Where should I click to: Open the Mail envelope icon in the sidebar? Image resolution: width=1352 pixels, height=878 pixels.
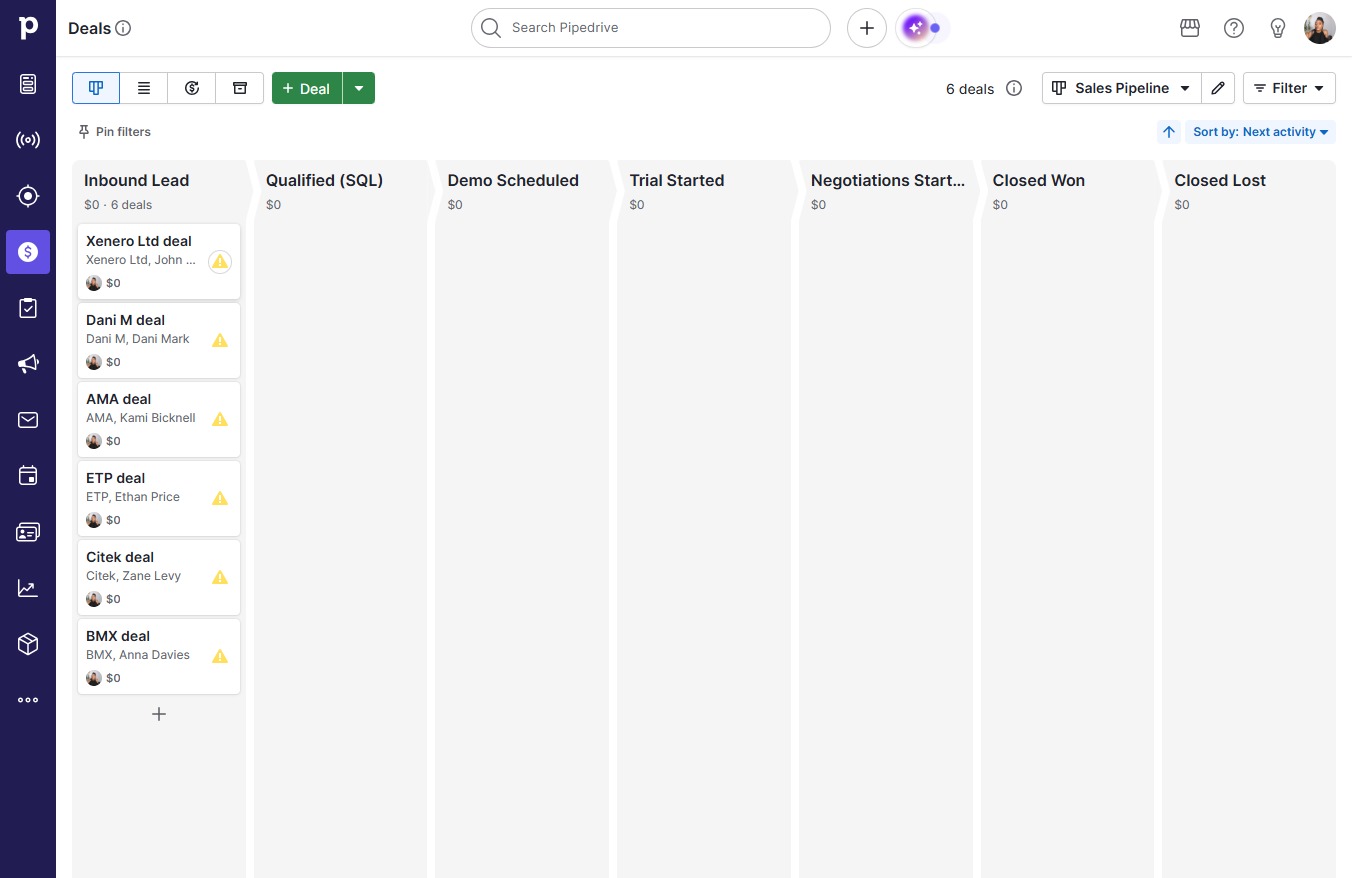click(x=28, y=420)
